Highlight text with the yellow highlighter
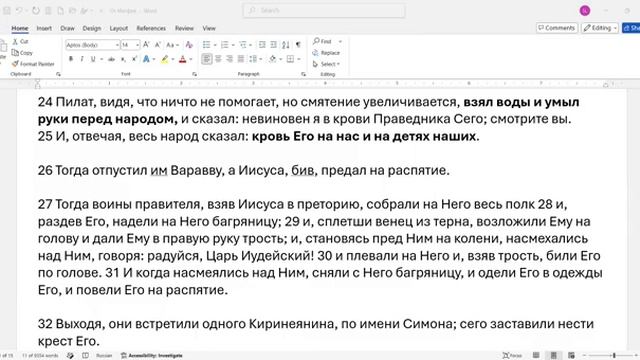Screen dimensions: 640x360 (164, 59)
